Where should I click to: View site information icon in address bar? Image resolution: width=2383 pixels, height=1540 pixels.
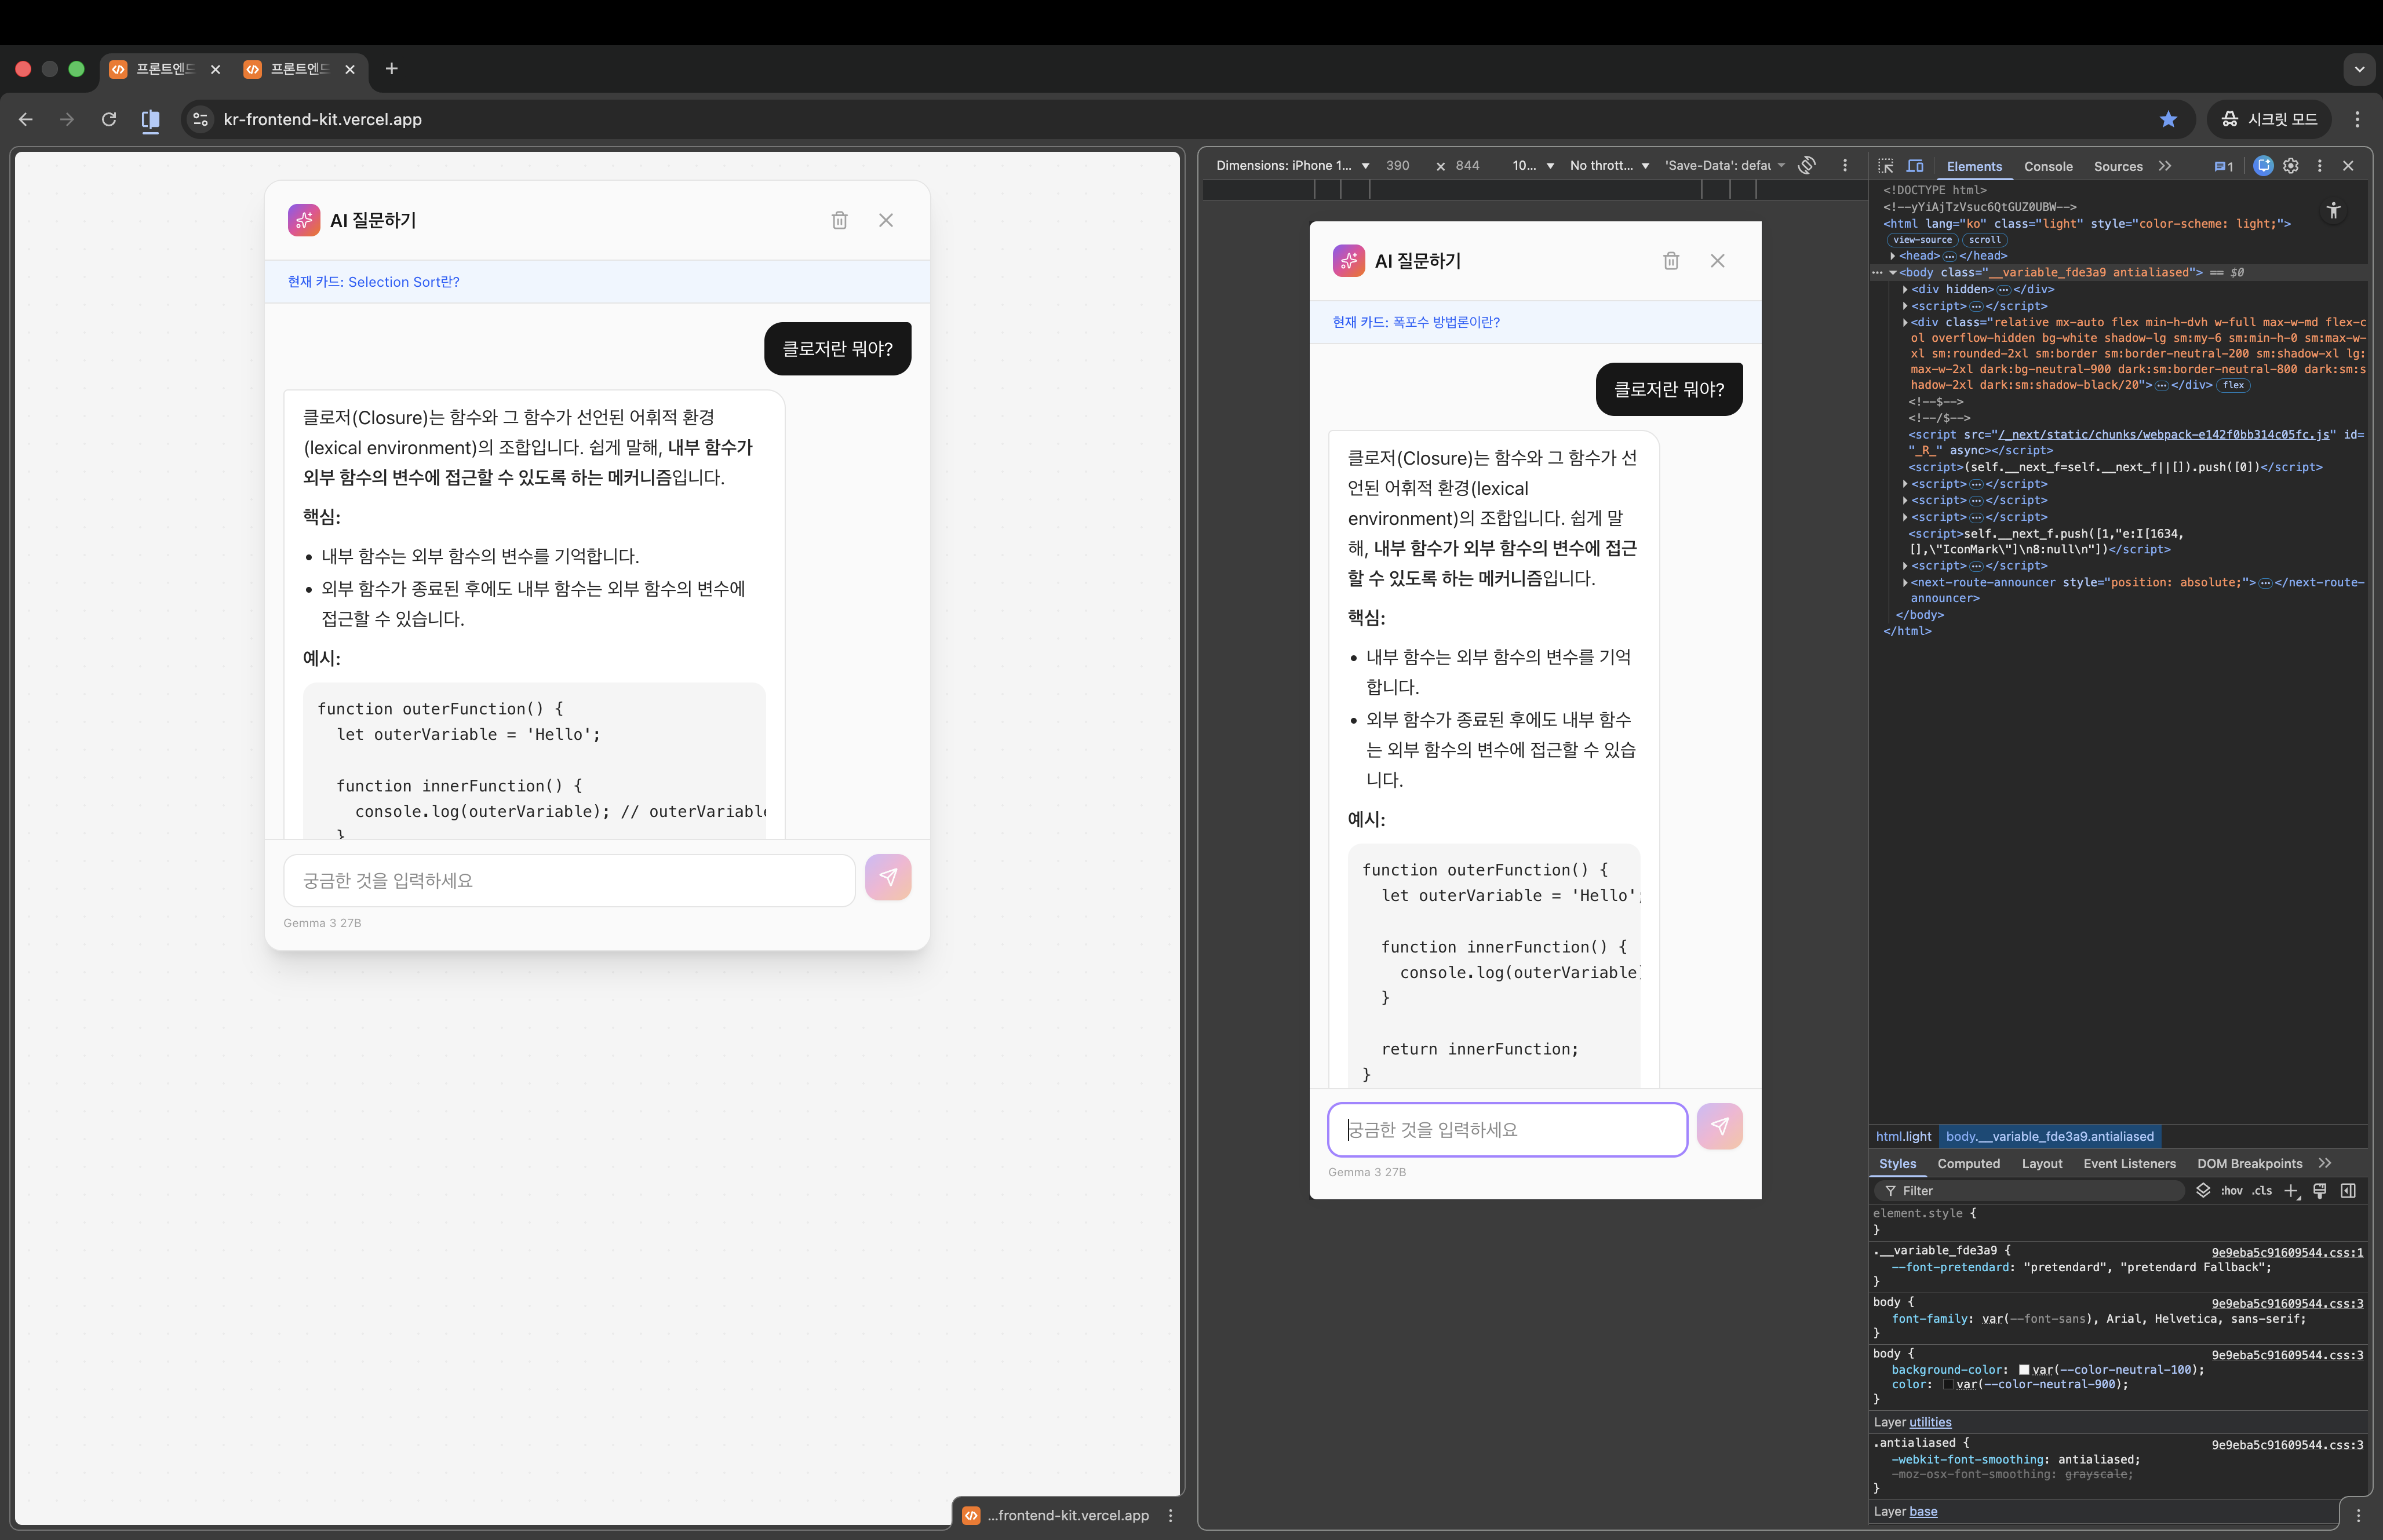click(x=200, y=119)
